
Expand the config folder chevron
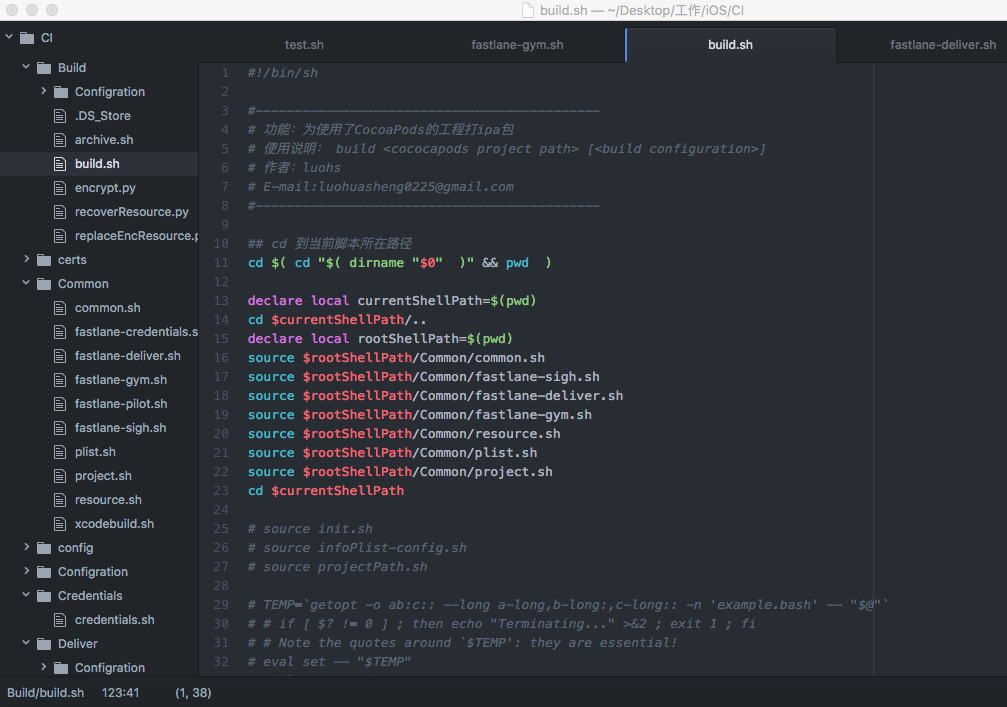pyautogui.click(x=26, y=546)
